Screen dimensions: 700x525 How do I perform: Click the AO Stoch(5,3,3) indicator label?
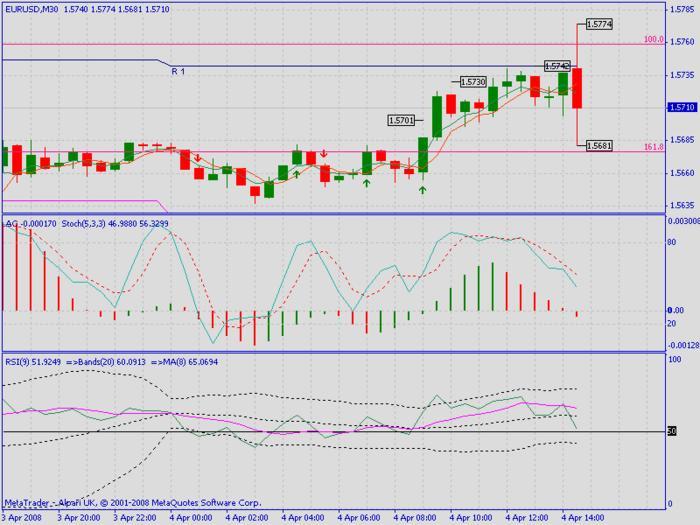[85, 224]
